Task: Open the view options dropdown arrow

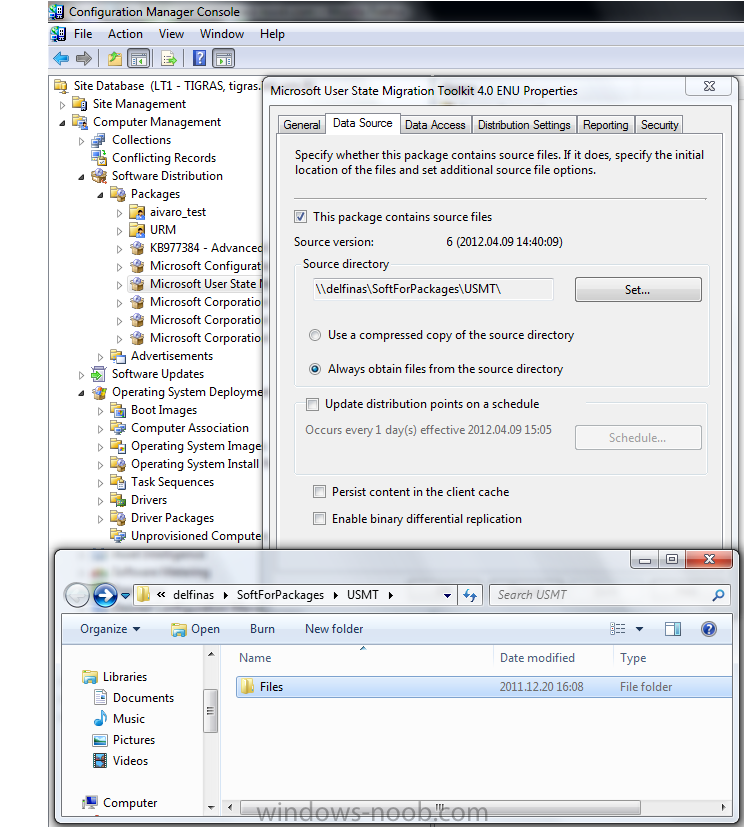Action: [x=639, y=629]
